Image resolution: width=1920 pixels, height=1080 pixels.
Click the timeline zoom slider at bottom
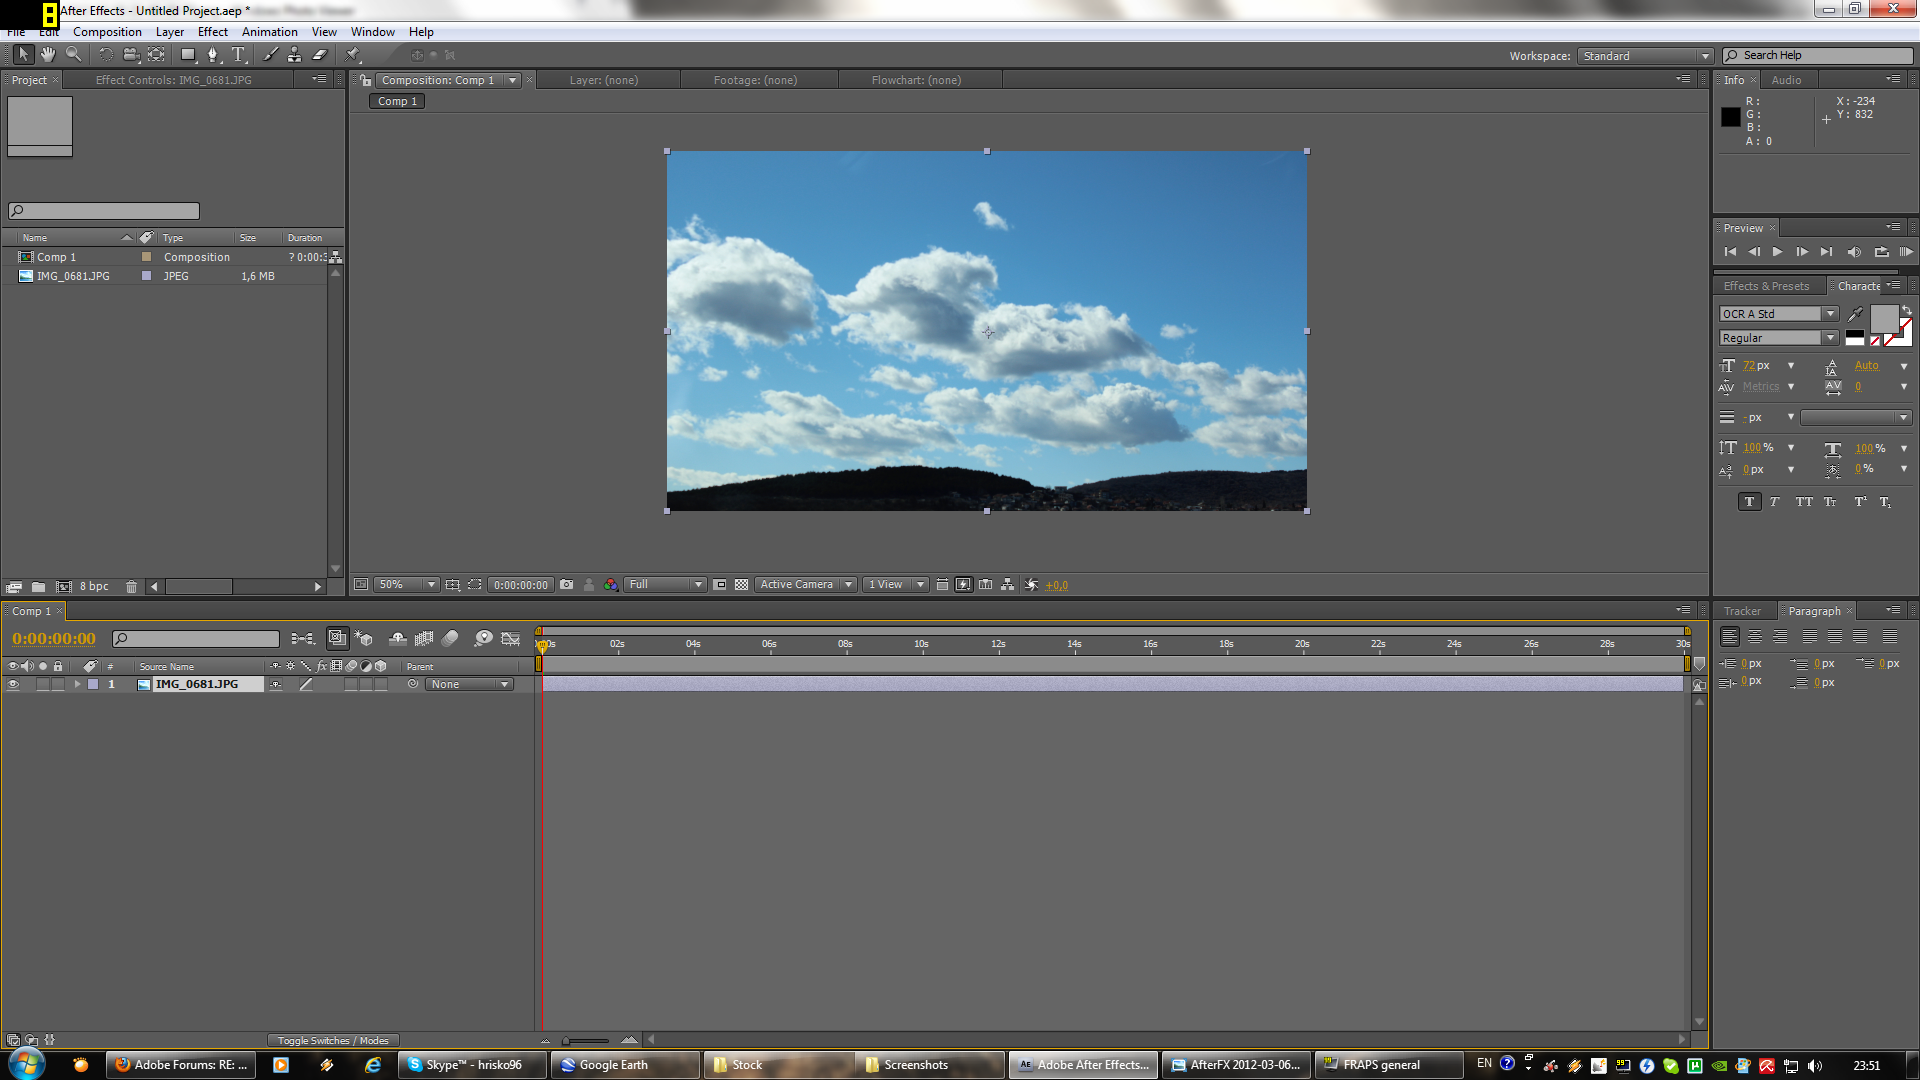[587, 1041]
